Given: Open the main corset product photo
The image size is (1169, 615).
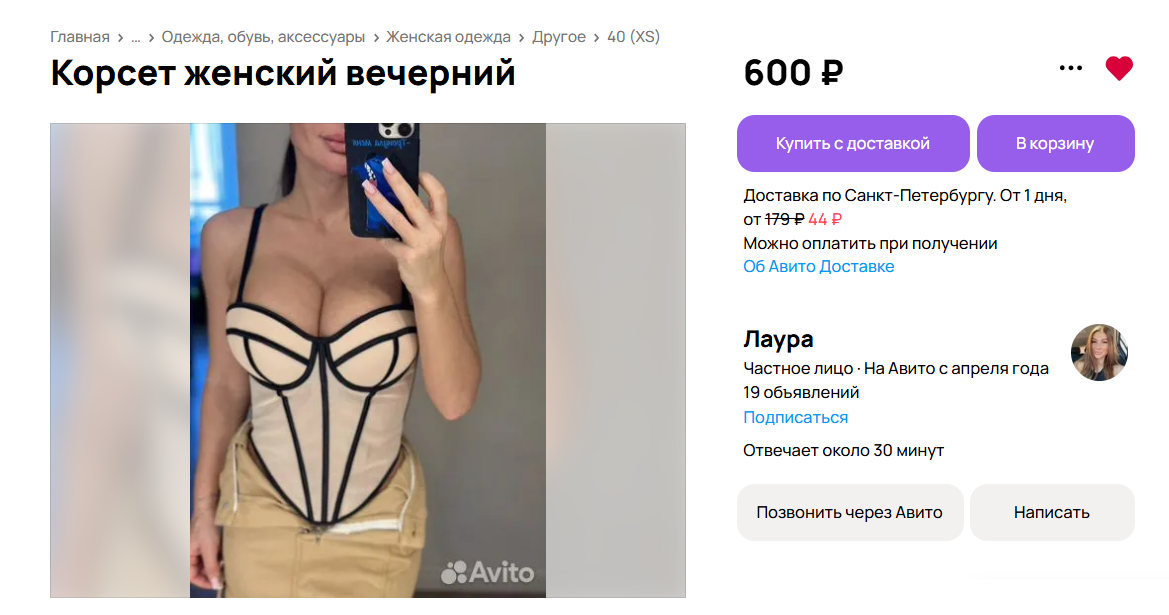Looking at the screenshot, I should [x=368, y=360].
